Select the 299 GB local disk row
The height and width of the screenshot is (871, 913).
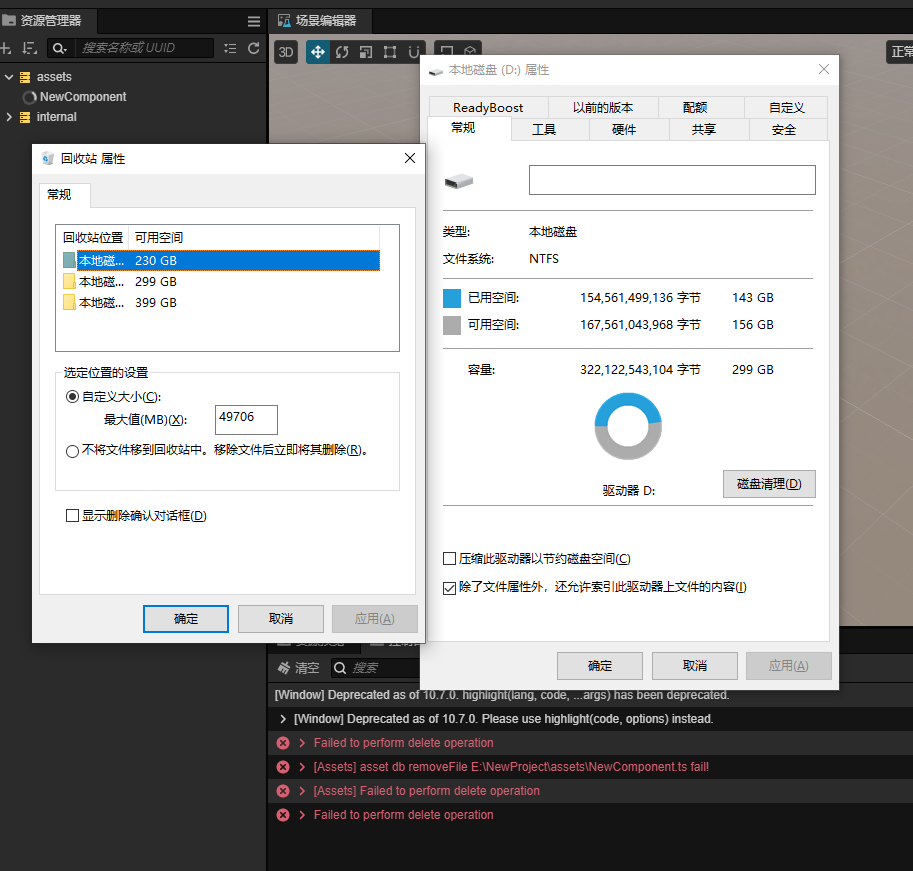221,282
